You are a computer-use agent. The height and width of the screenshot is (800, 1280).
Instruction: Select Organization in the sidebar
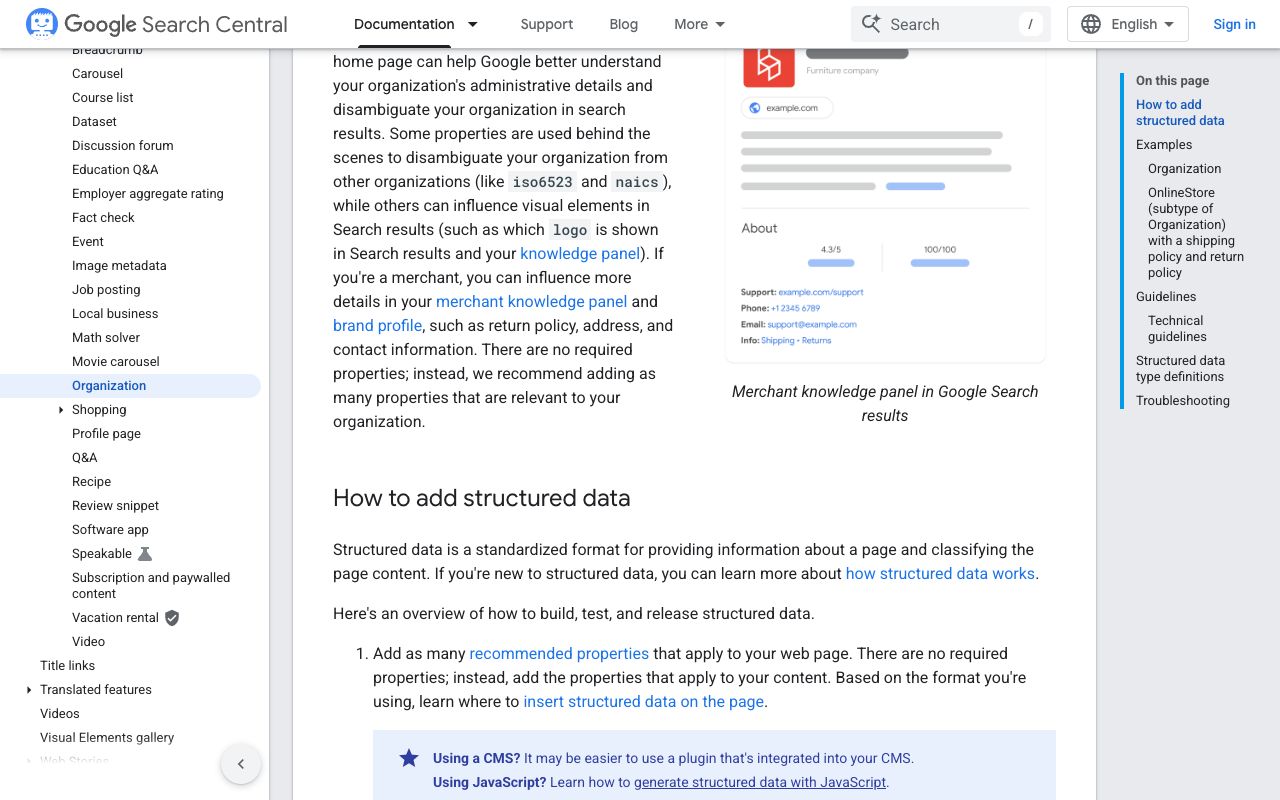tap(109, 386)
